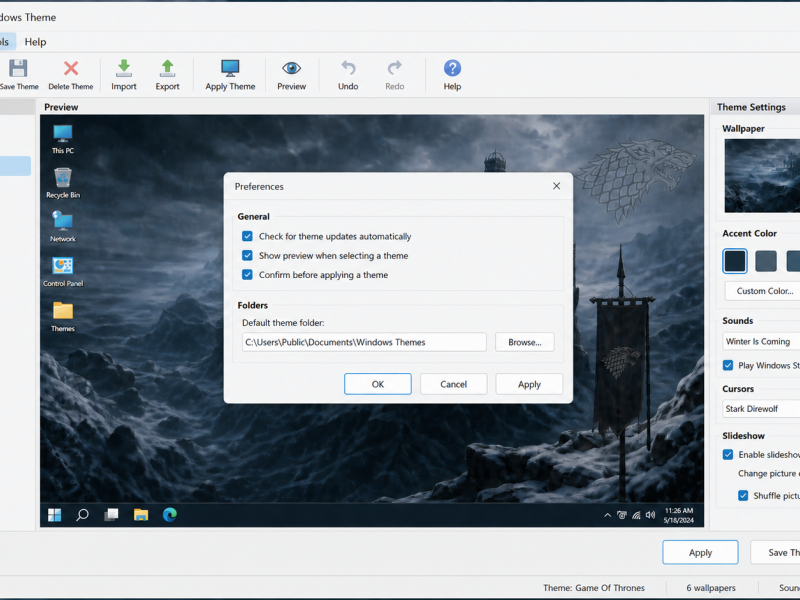Screen dimensions: 800x600
Task: Click the Export toolbar icon
Action: 167,68
